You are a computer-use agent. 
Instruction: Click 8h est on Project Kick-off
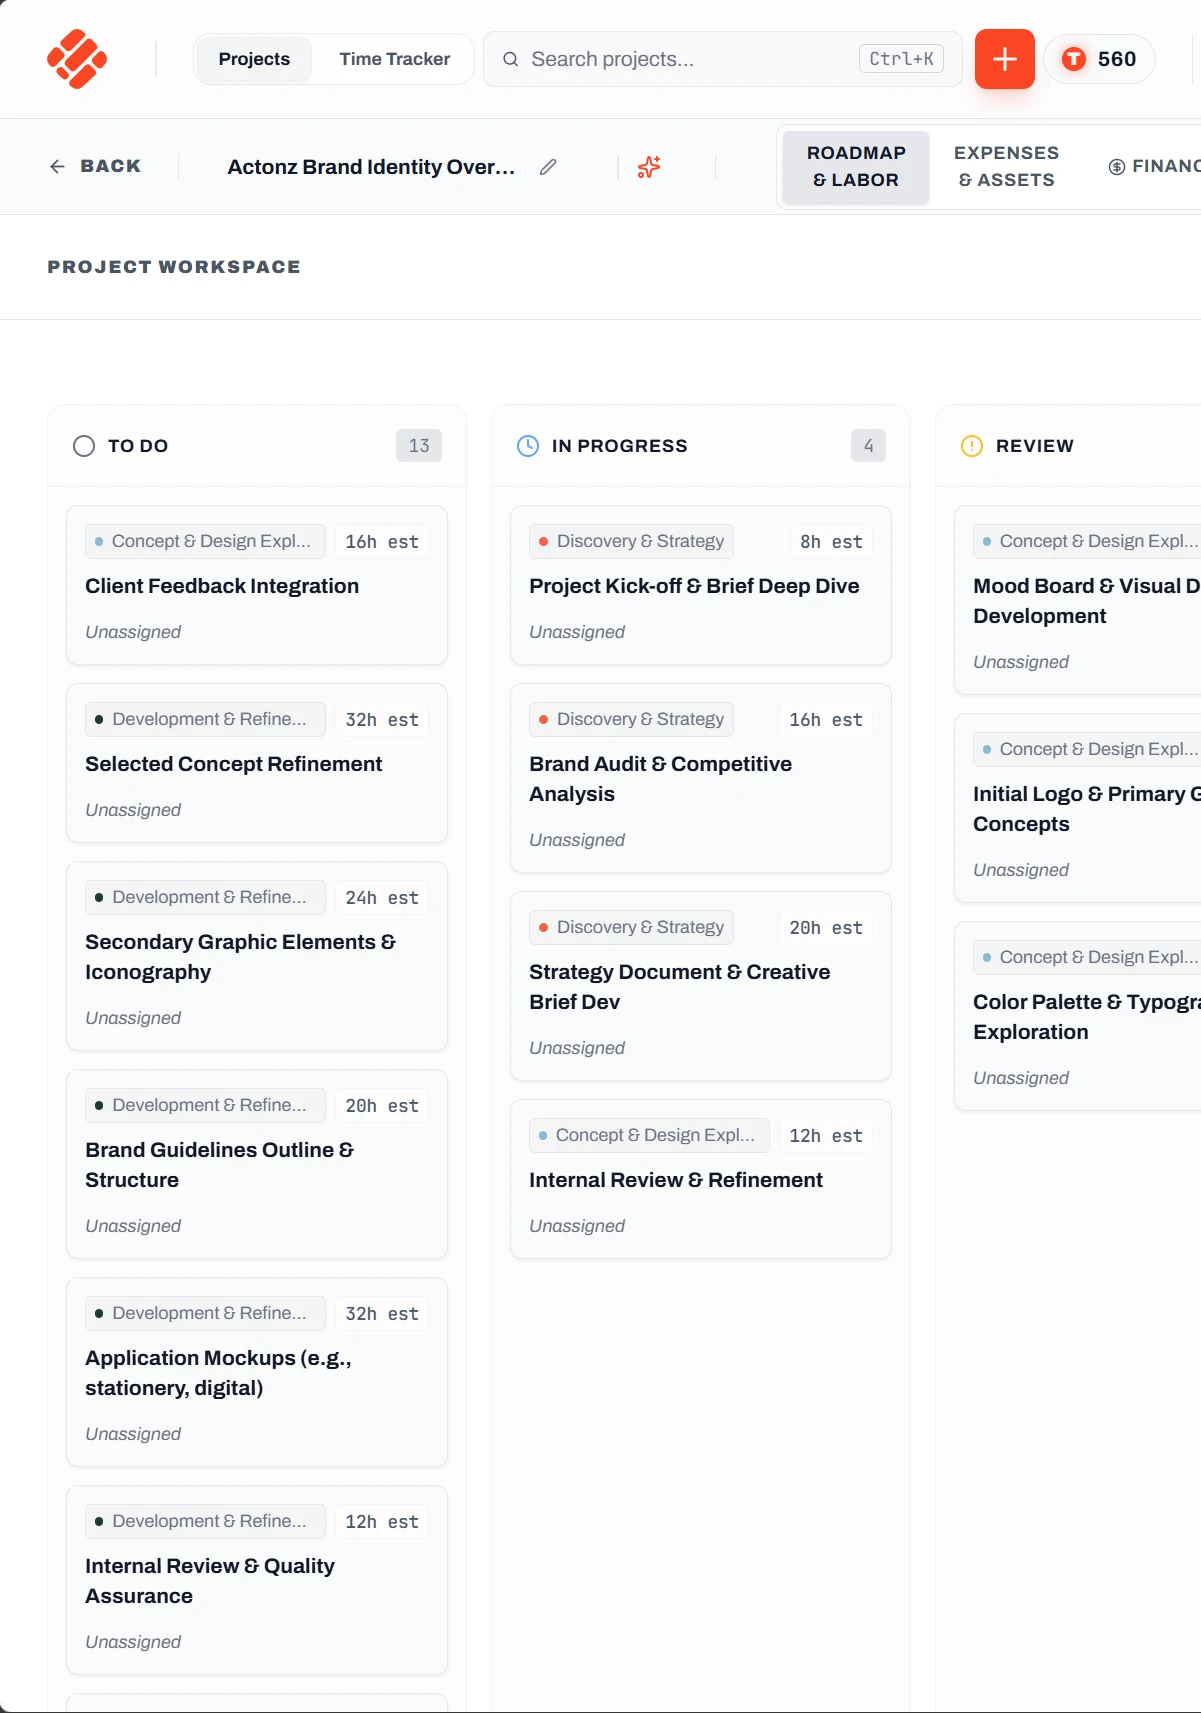tap(831, 542)
